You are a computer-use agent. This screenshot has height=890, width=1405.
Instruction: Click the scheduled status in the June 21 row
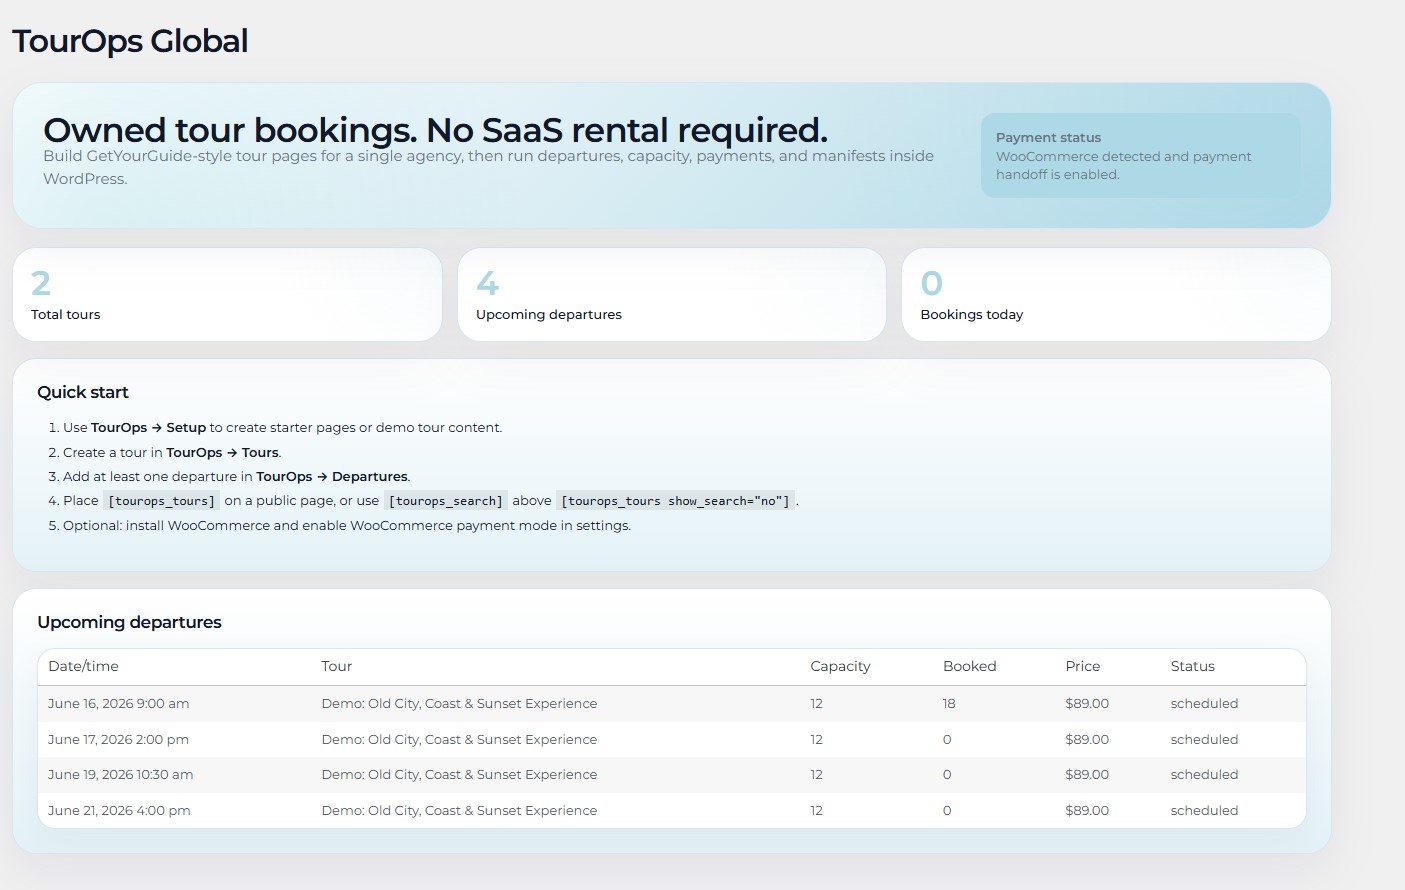coord(1204,811)
